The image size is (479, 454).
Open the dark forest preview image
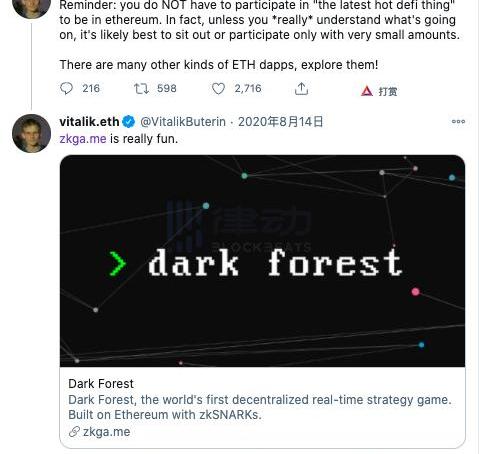262,261
